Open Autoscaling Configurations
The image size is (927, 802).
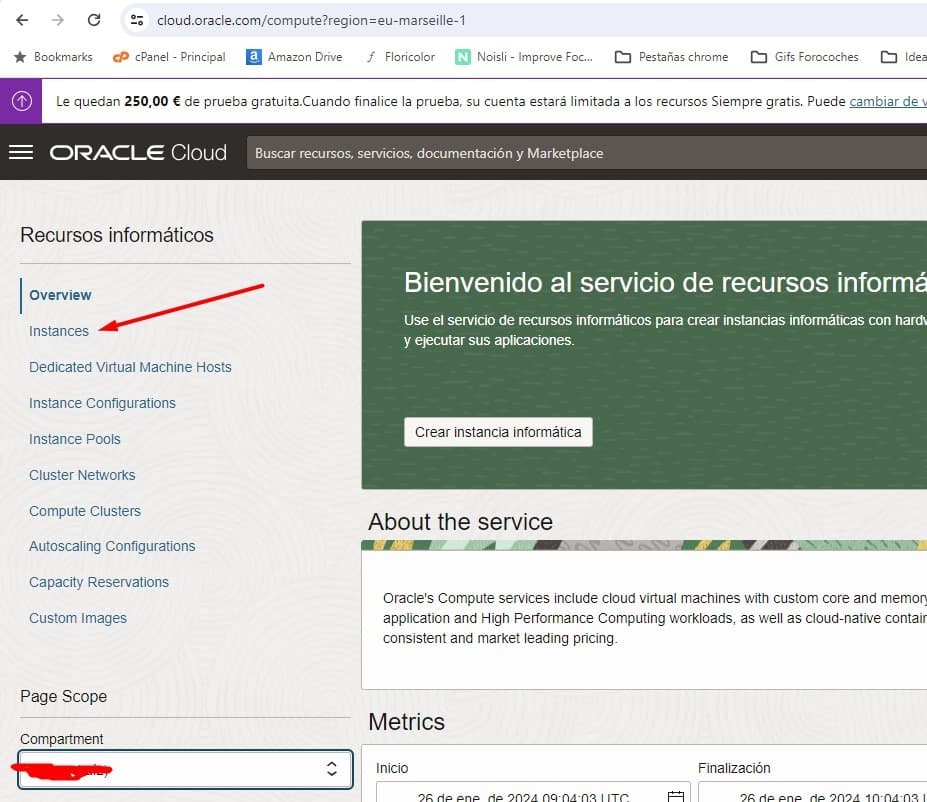click(112, 546)
